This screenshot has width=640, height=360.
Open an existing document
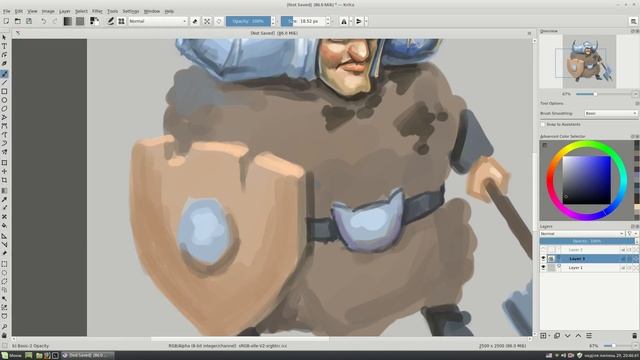pyautogui.click(x=18, y=21)
